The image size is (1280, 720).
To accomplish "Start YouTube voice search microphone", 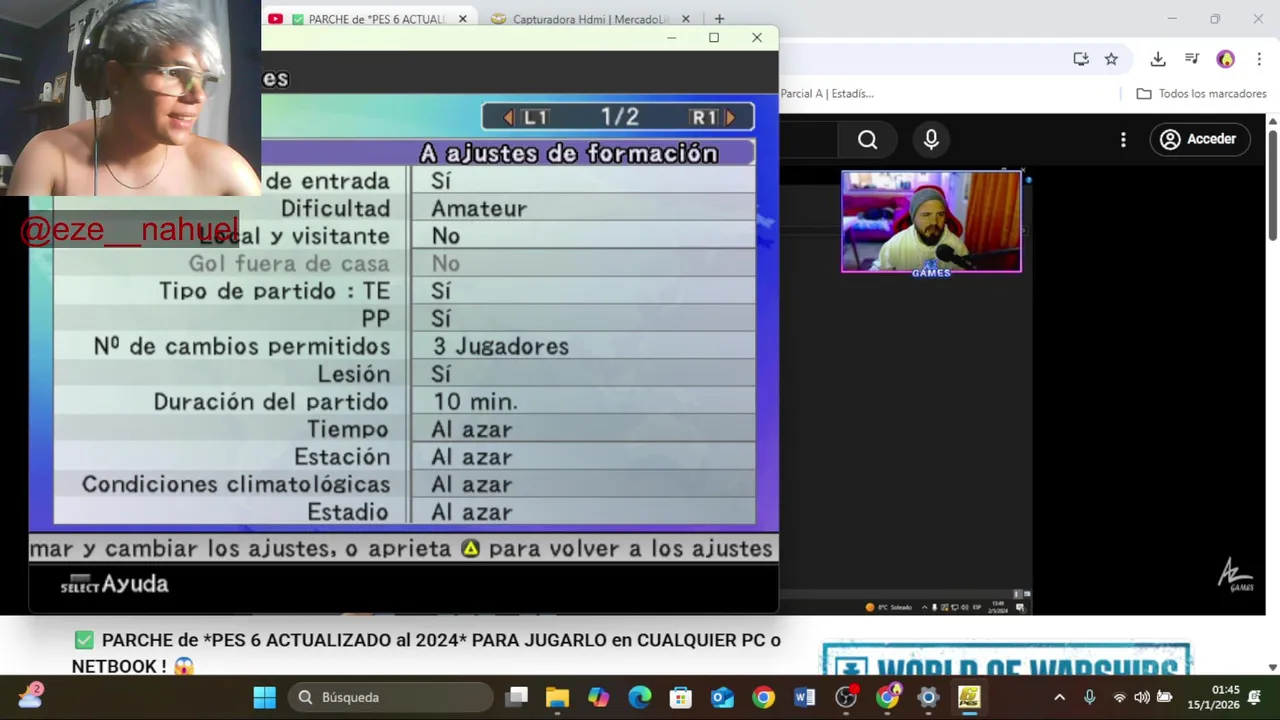I will pyautogui.click(x=931, y=140).
